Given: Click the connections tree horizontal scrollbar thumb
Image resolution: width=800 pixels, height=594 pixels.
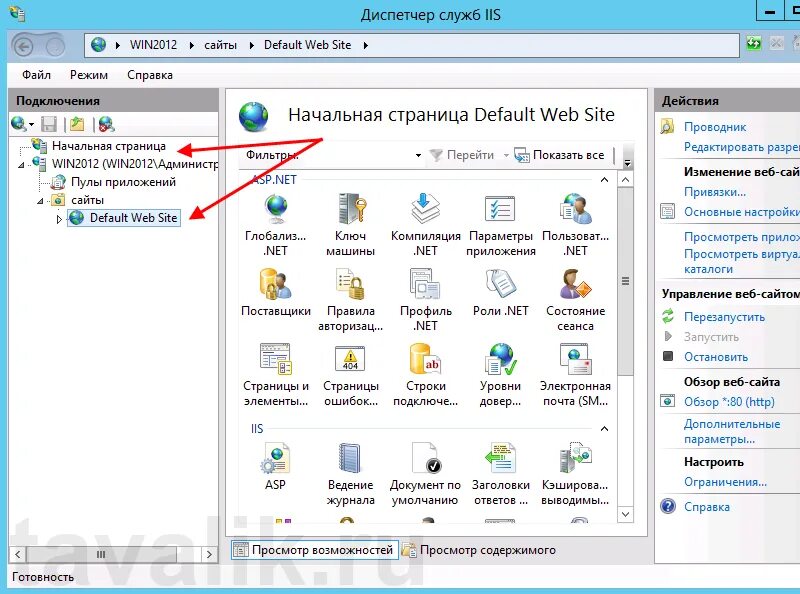Looking at the screenshot, I should pos(102,554).
